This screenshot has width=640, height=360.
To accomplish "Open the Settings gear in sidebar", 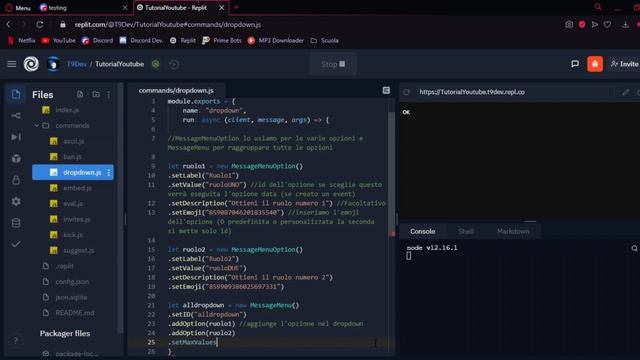I will (x=16, y=201).
